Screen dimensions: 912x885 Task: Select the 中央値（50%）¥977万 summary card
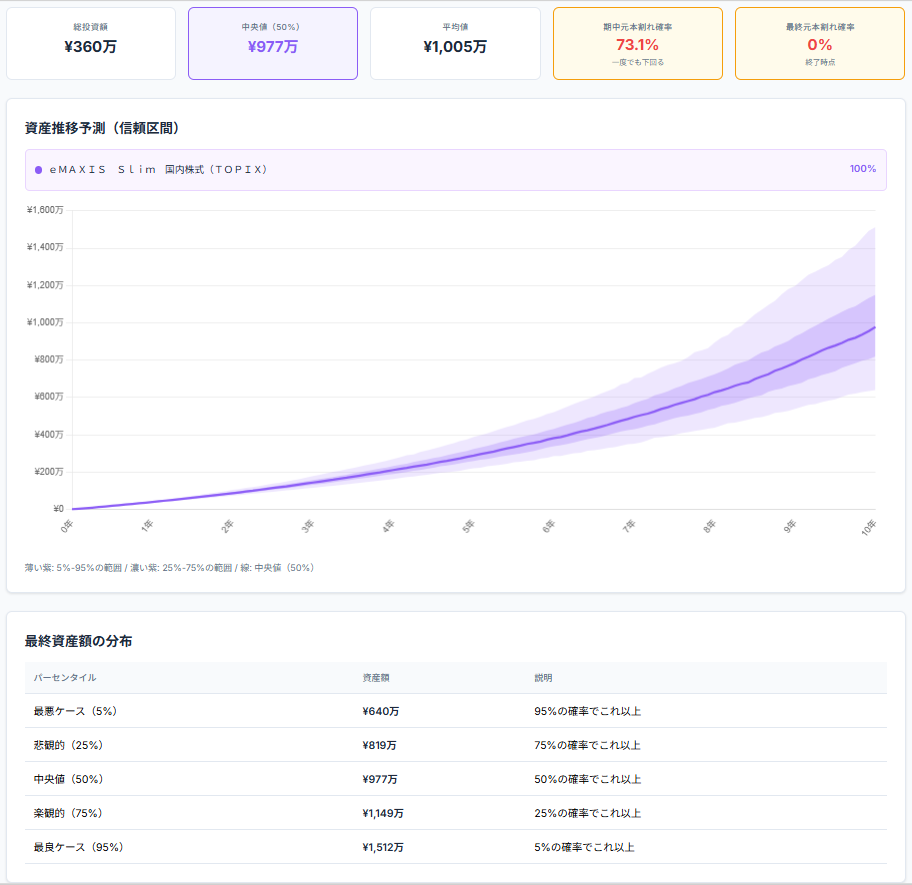click(x=272, y=44)
